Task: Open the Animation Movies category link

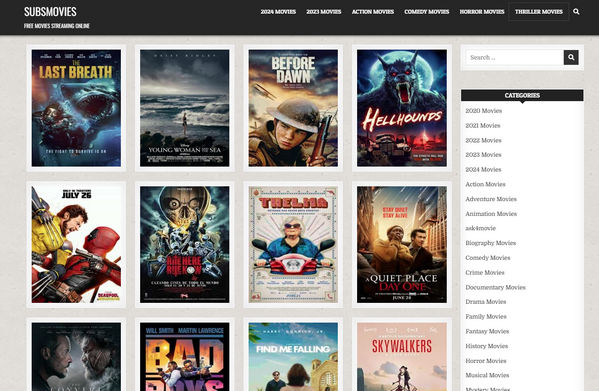Action: [491, 214]
